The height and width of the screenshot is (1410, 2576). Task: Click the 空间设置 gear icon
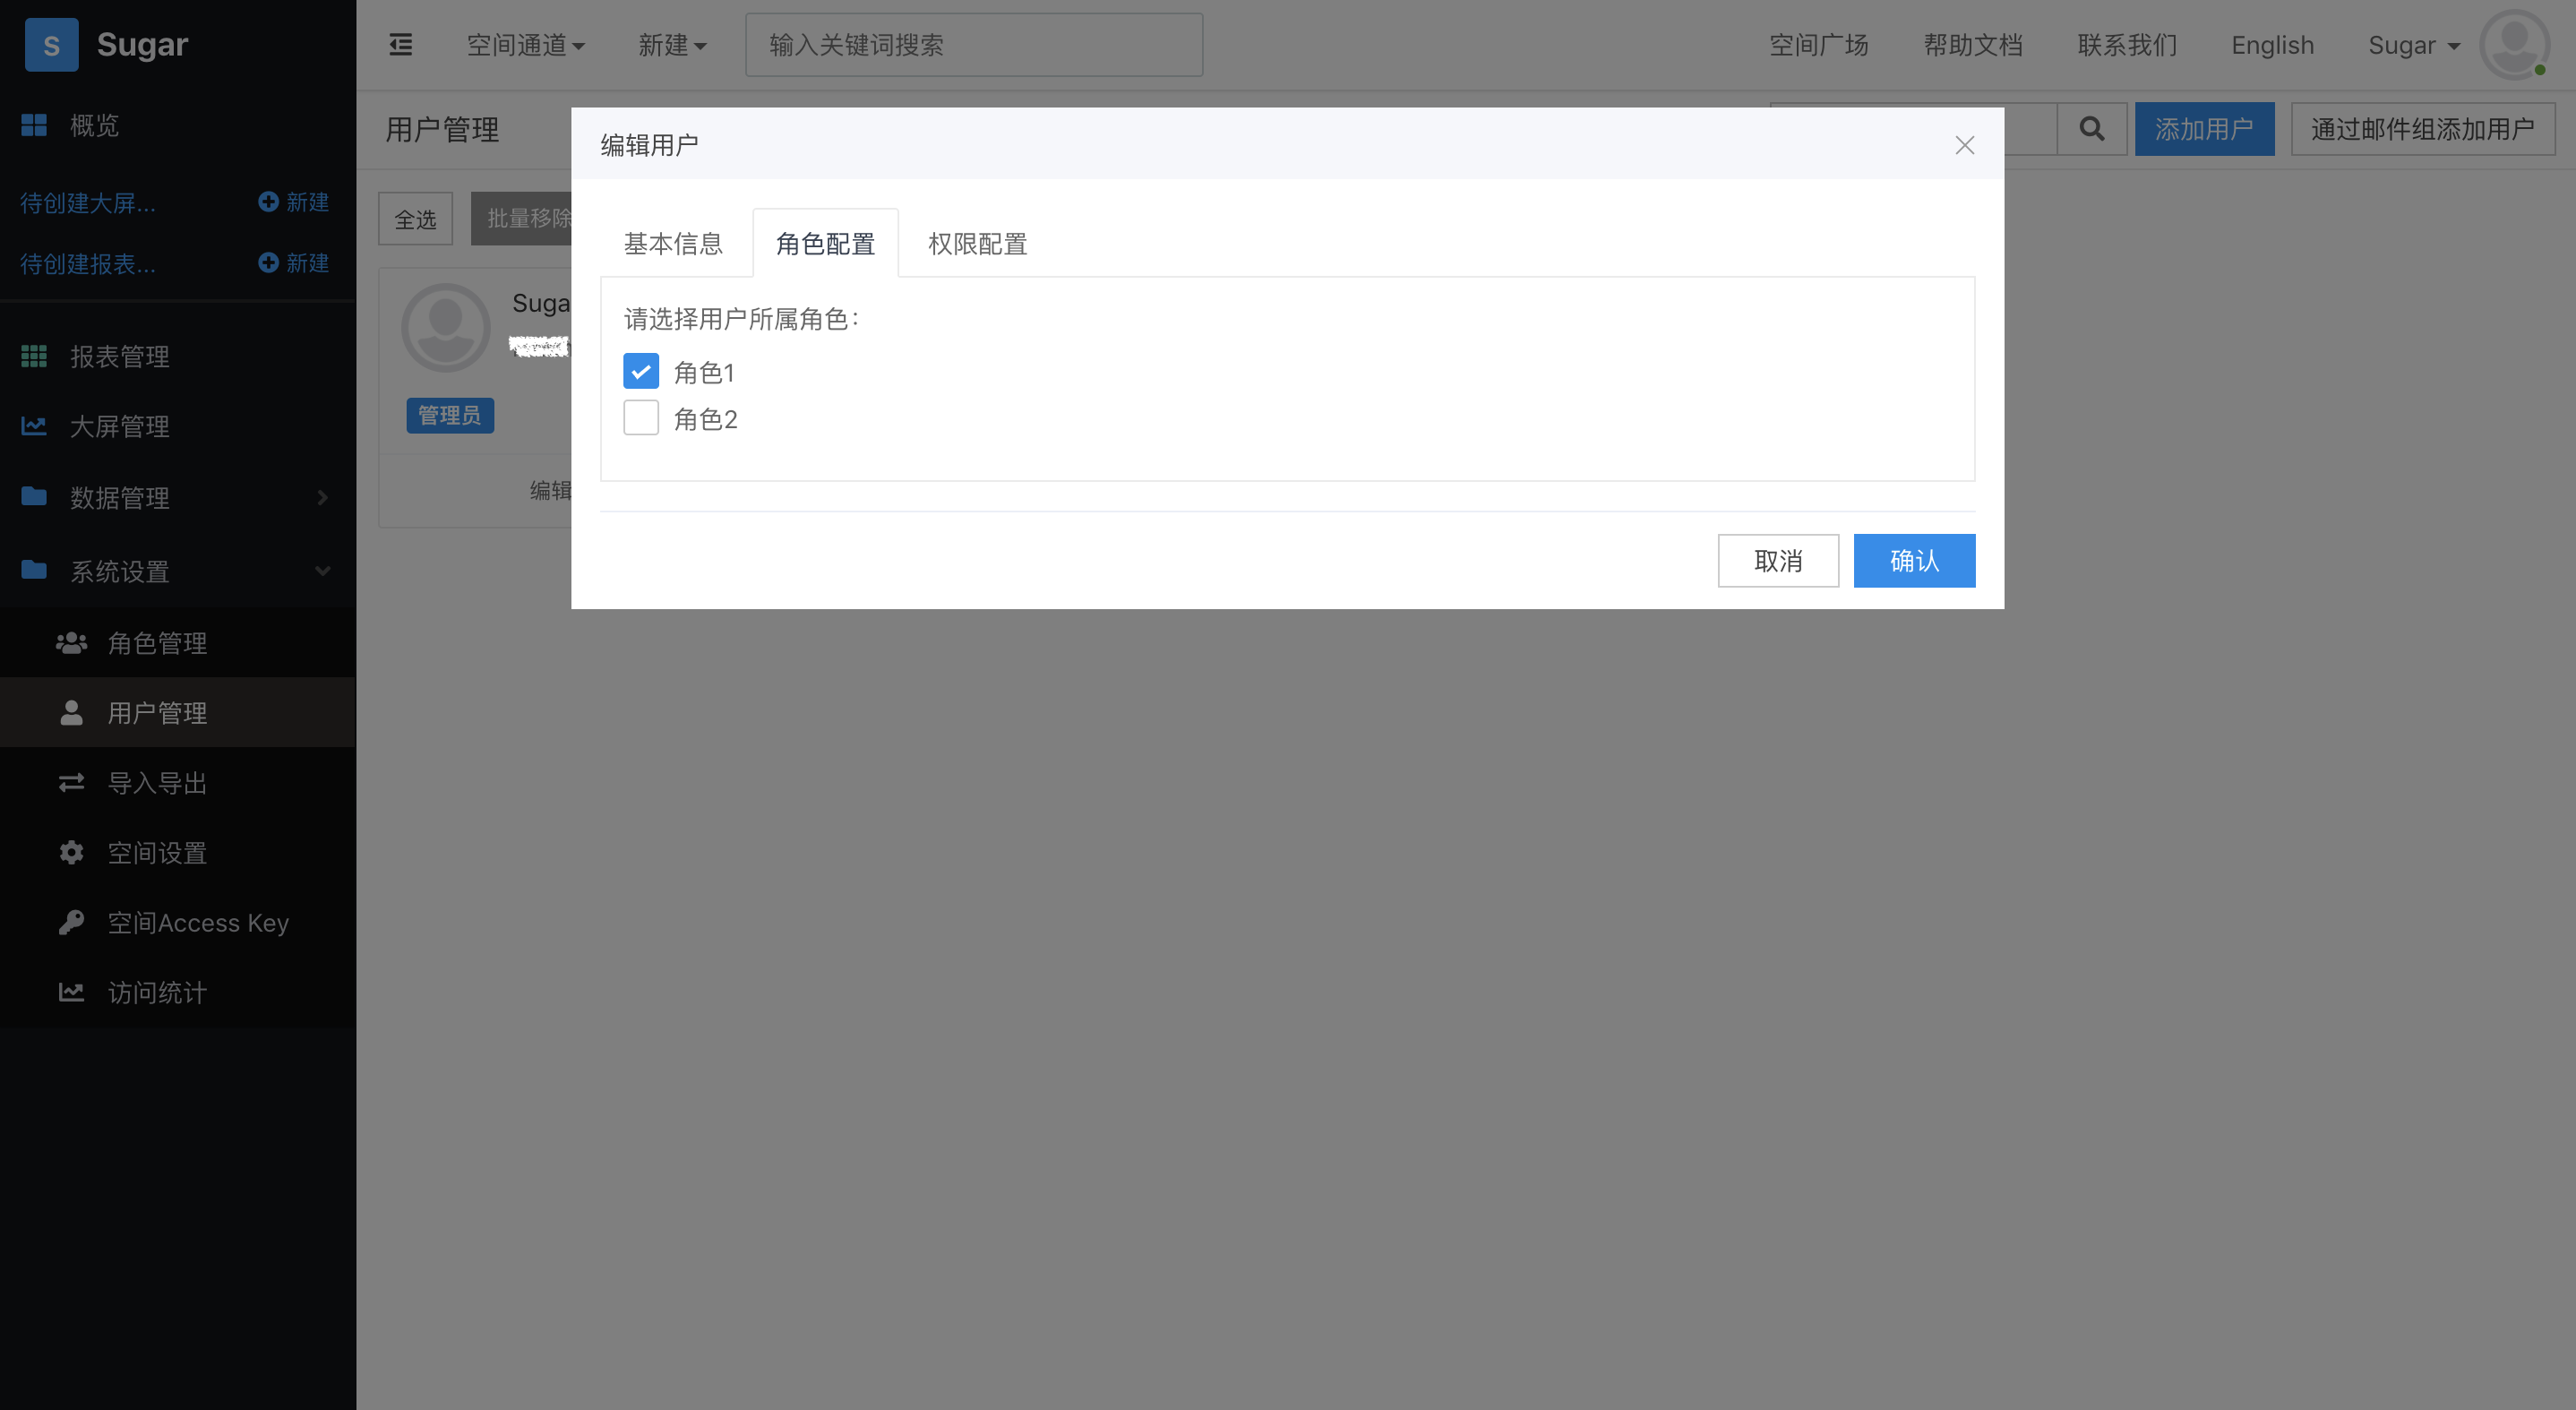tap(71, 853)
